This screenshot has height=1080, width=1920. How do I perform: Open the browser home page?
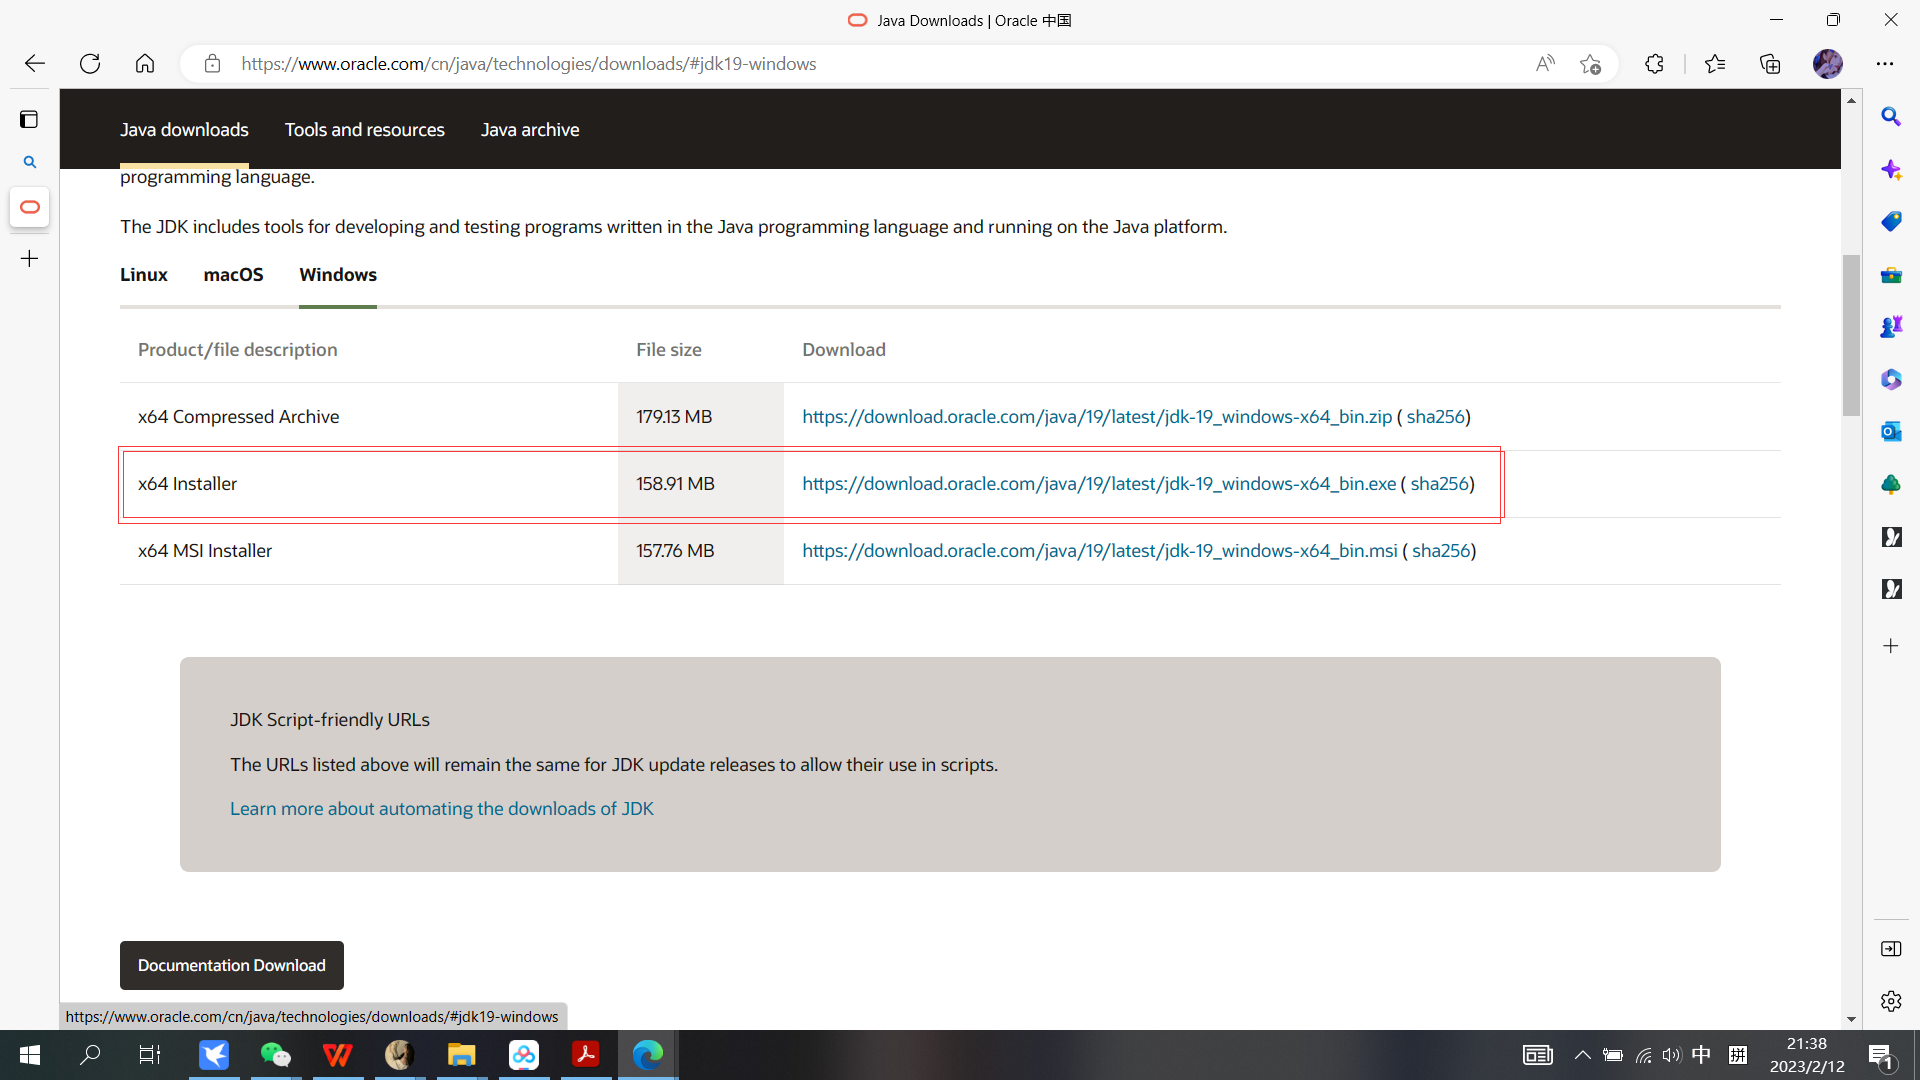(x=145, y=64)
